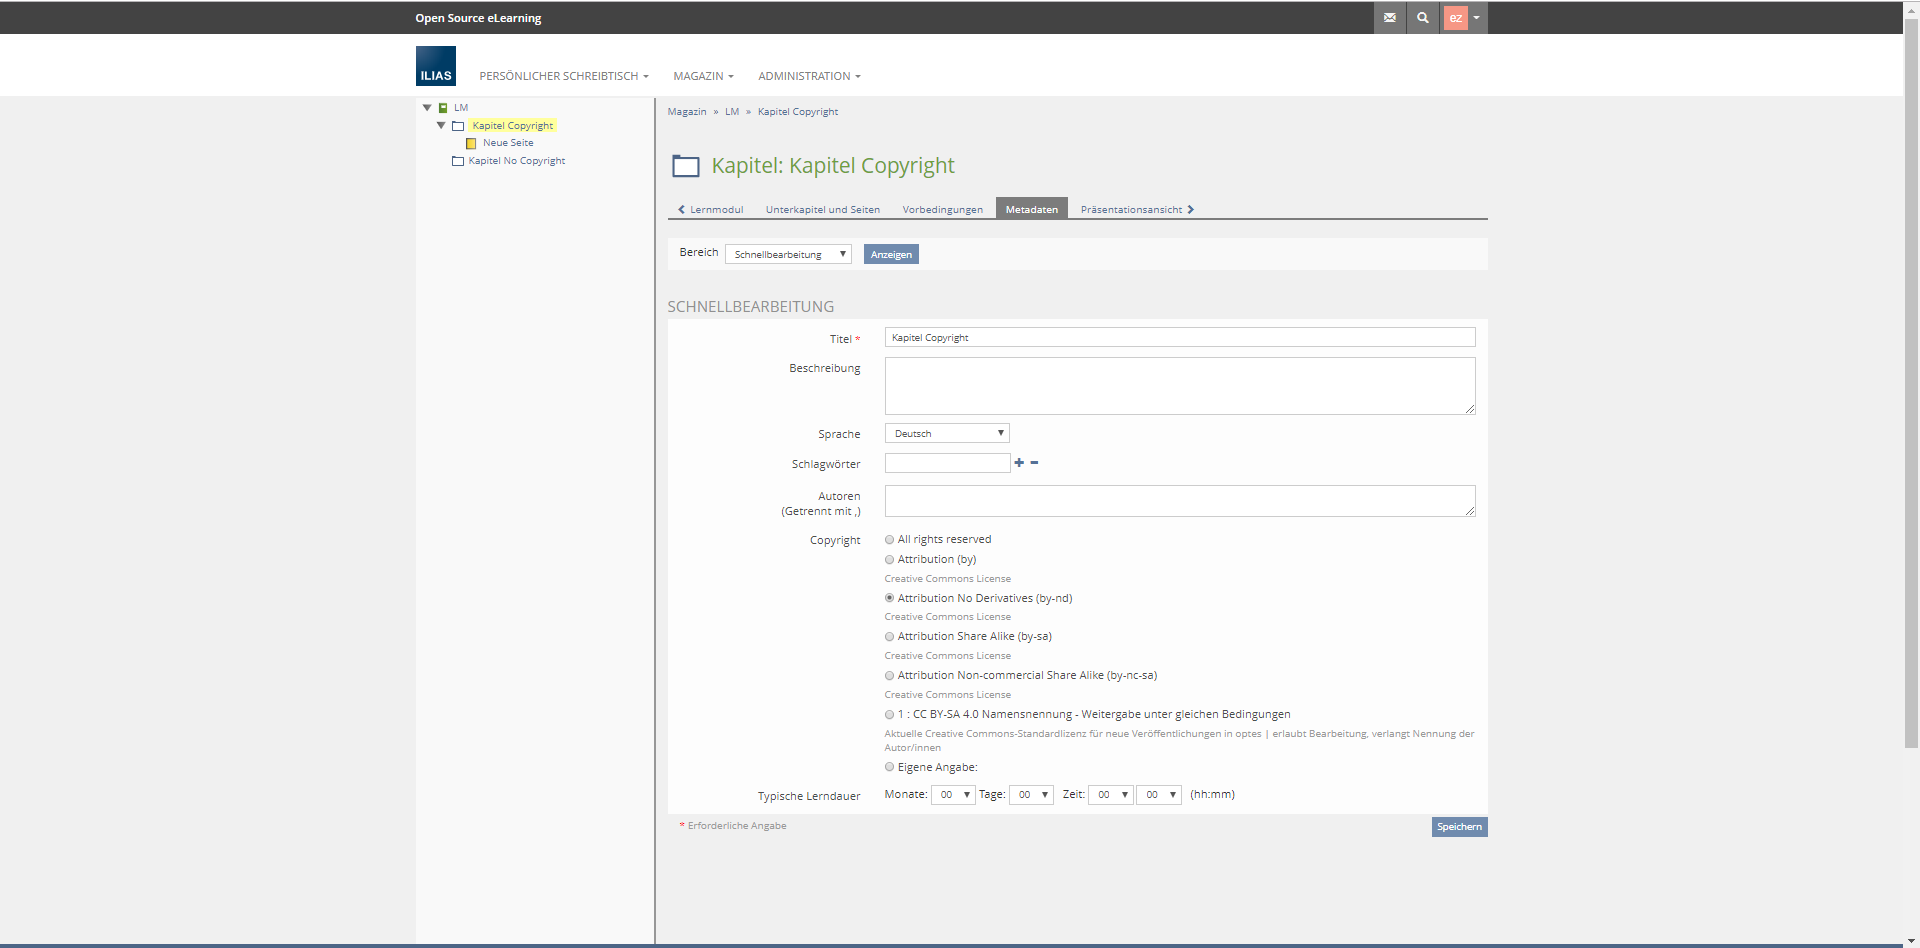The image size is (1920, 948).
Task: Open the mail envelope icon in top bar
Action: 1389,18
